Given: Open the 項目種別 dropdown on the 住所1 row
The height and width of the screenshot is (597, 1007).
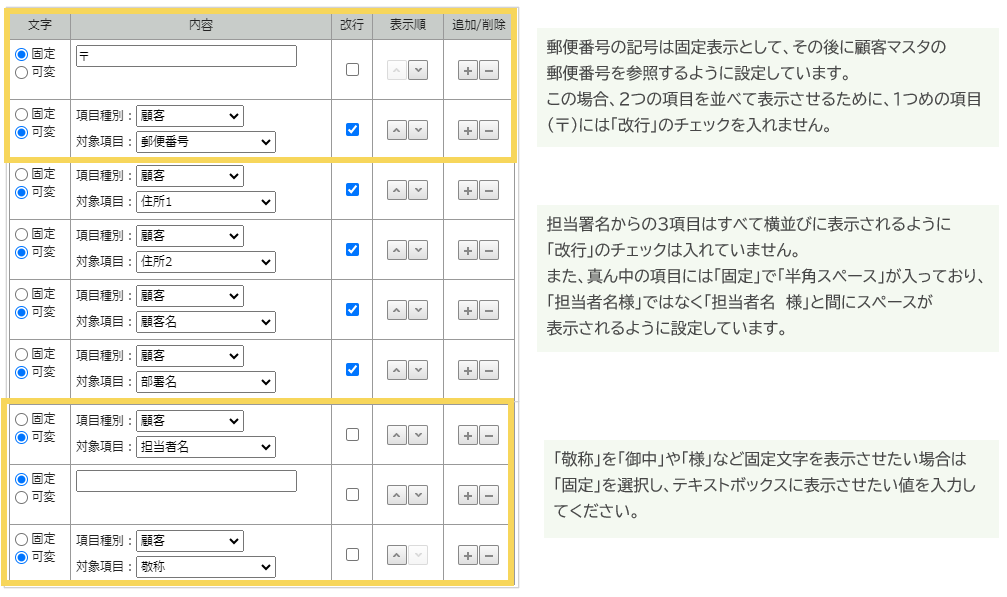Looking at the screenshot, I should [x=190, y=174].
